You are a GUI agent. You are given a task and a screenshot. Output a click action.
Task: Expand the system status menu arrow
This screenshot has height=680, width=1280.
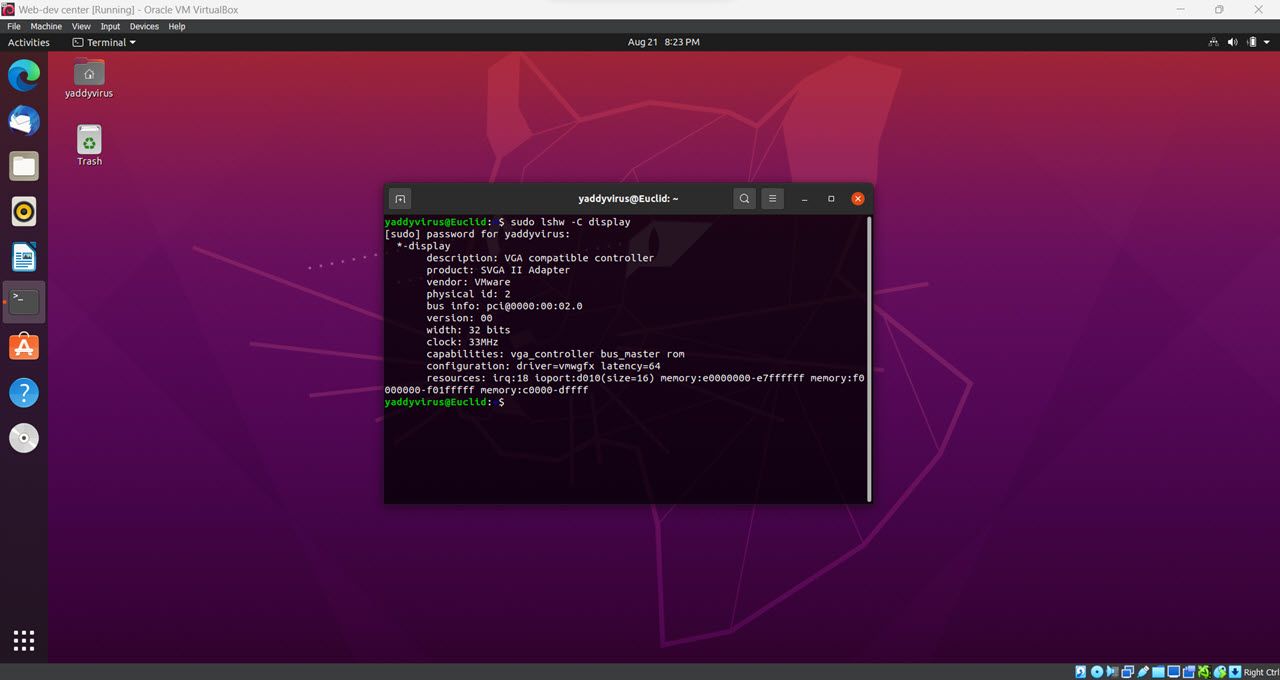pos(1268,42)
